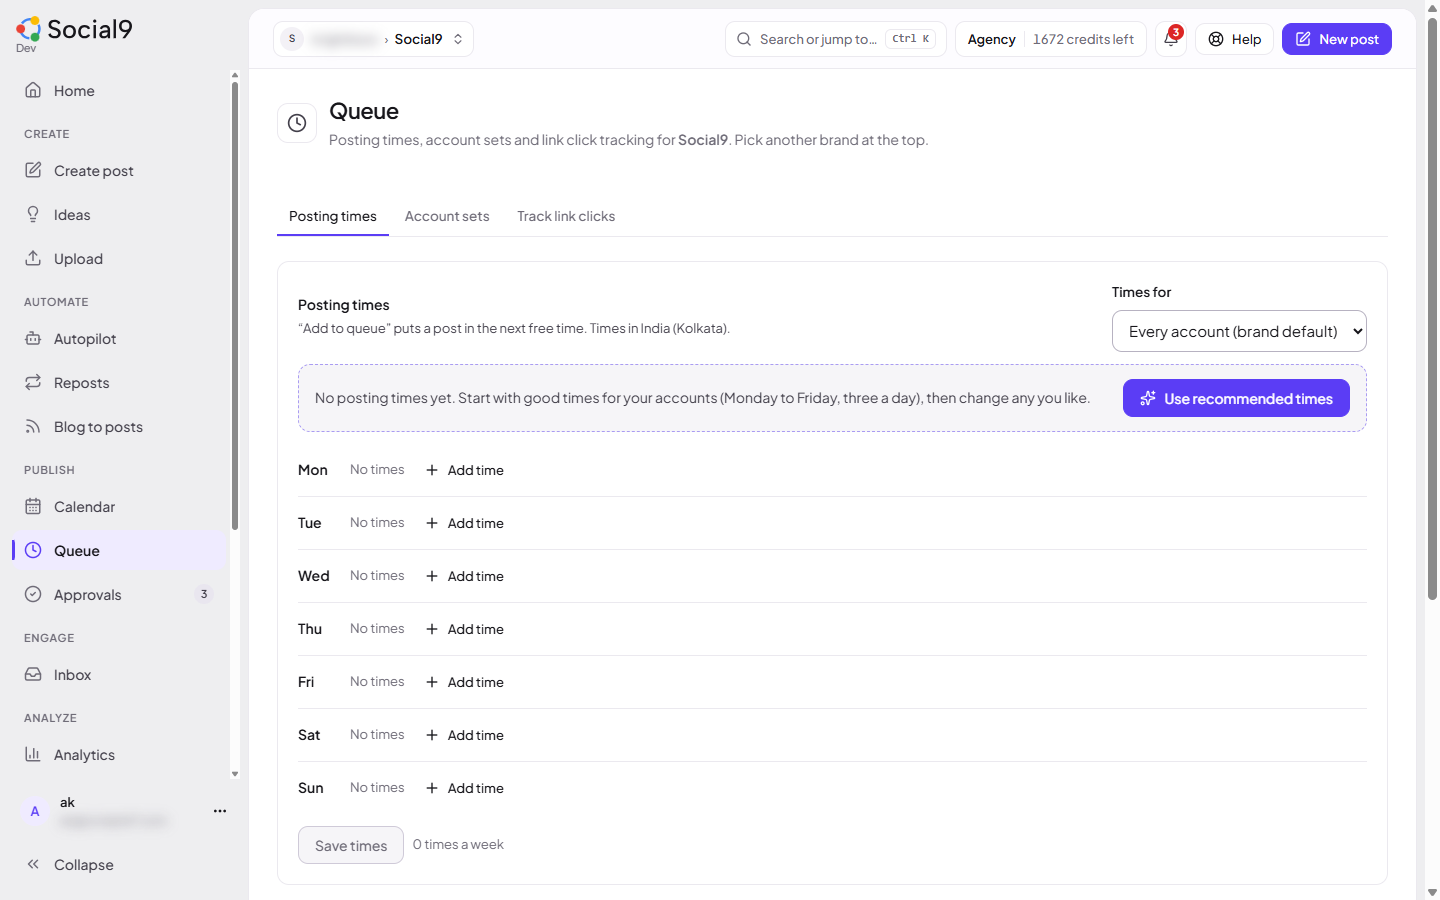The width and height of the screenshot is (1440, 900).
Task: Add time for Tue
Action: point(465,523)
